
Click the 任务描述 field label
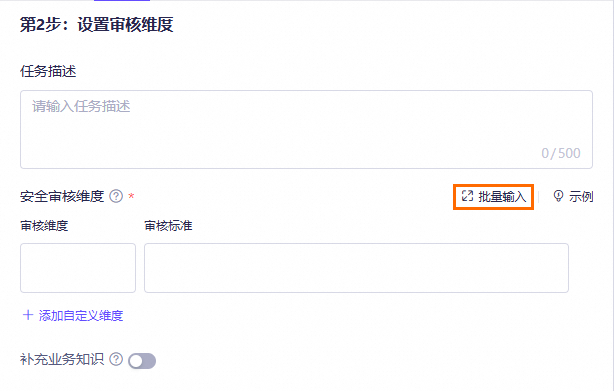48,72
